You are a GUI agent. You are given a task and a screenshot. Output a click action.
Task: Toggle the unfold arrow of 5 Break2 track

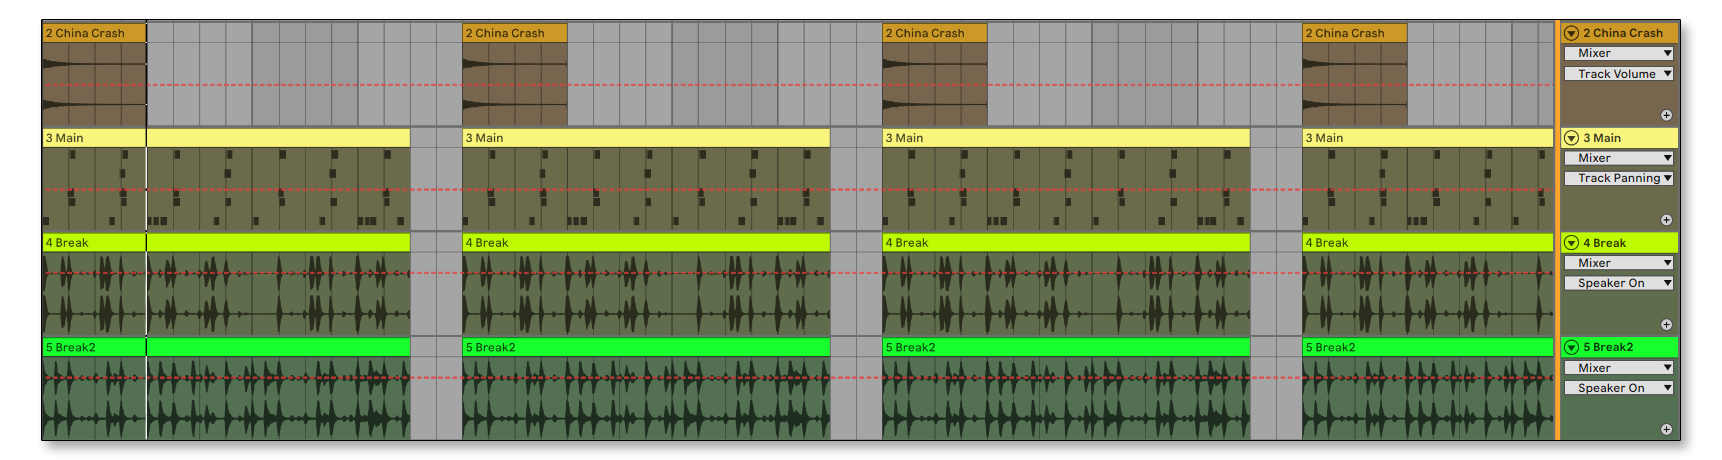[x=1571, y=348]
